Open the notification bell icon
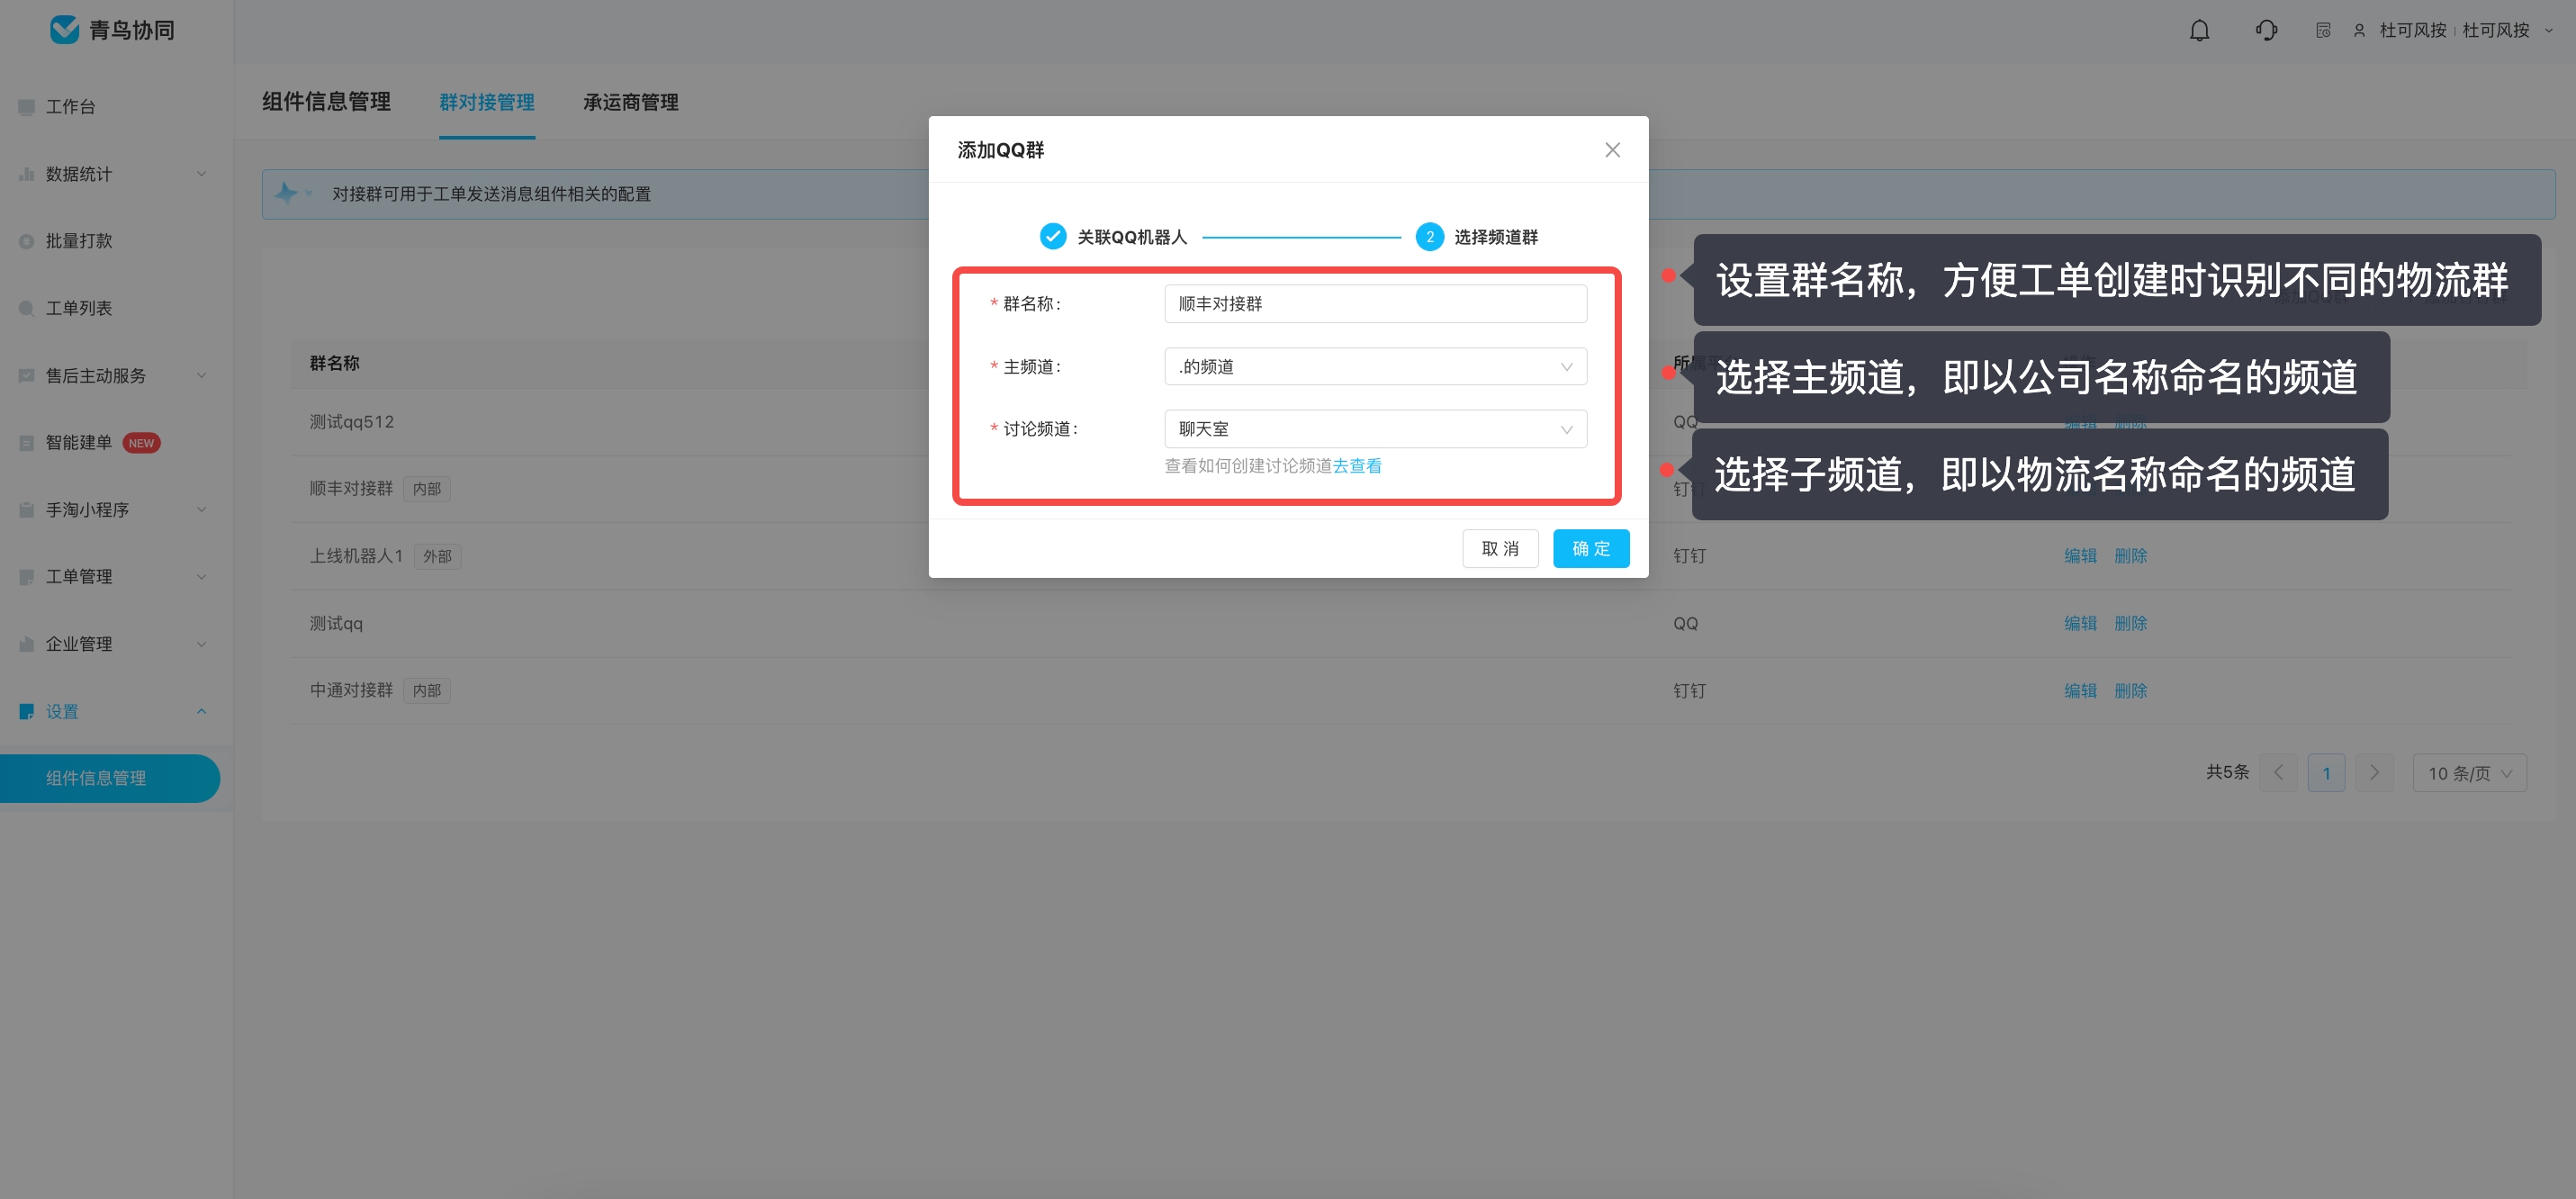 2199,30
